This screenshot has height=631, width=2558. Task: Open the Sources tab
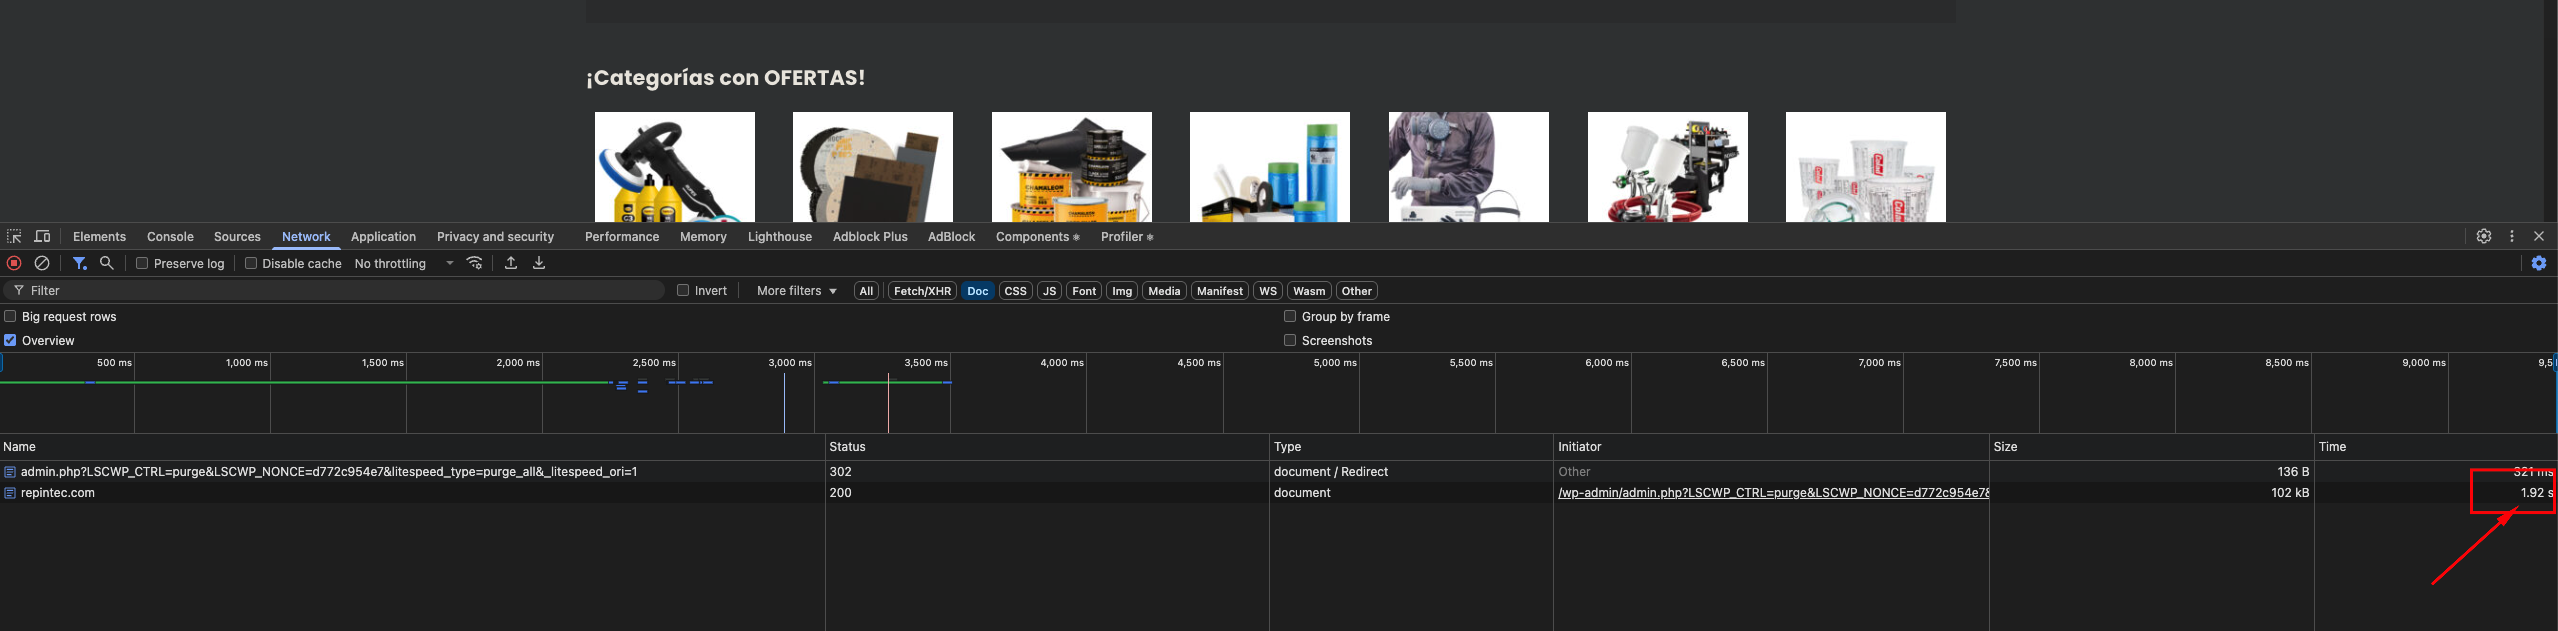coord(237,237)
